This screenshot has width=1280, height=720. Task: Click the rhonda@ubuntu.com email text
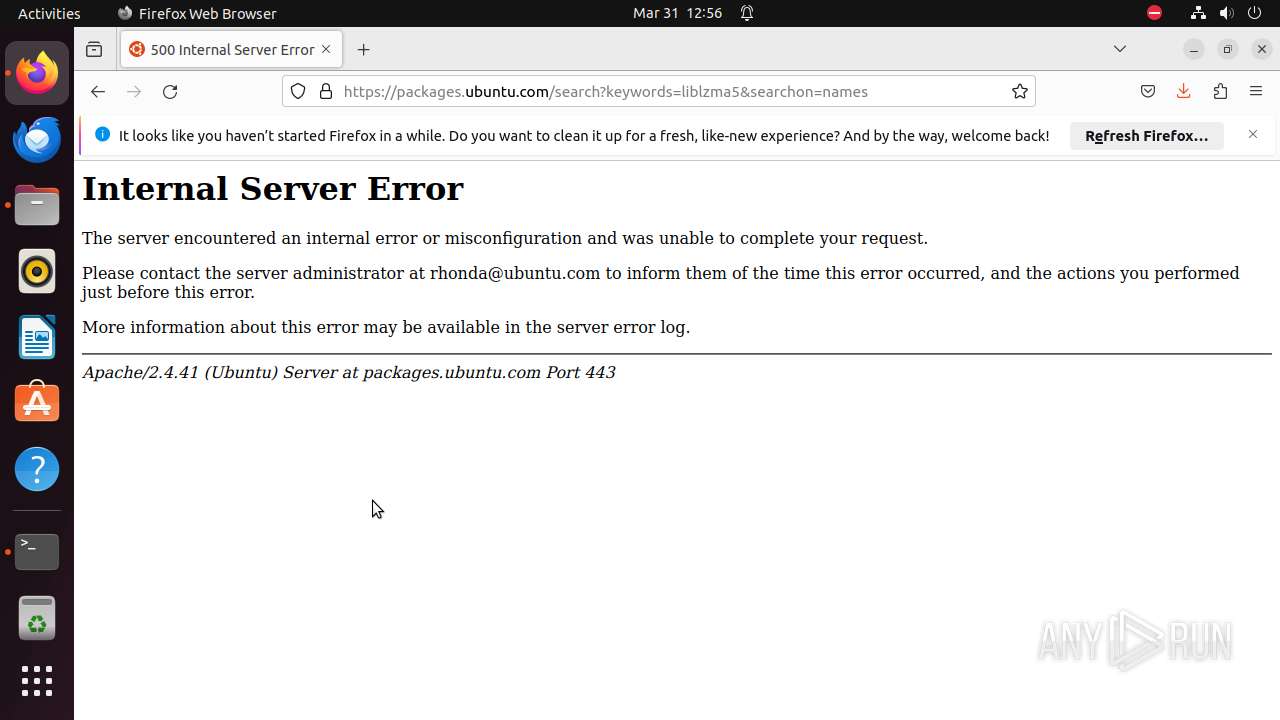point(515,273)
